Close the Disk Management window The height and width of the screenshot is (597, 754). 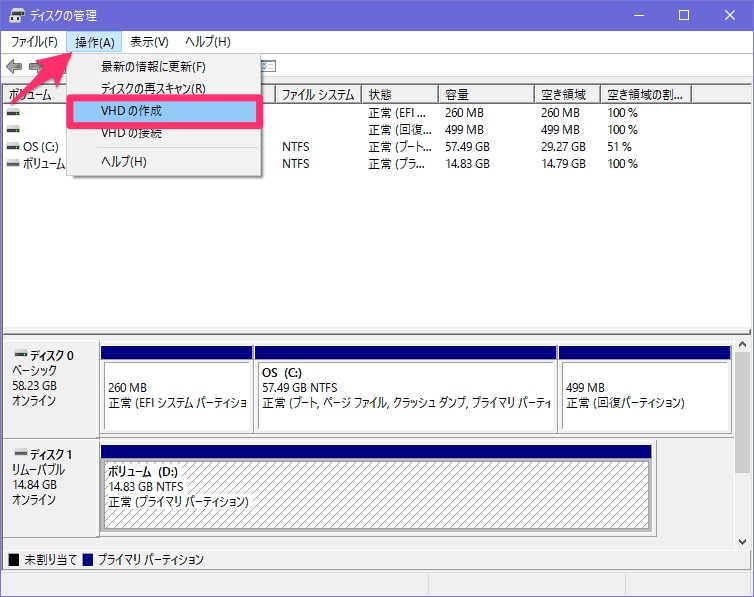[730, 15]
